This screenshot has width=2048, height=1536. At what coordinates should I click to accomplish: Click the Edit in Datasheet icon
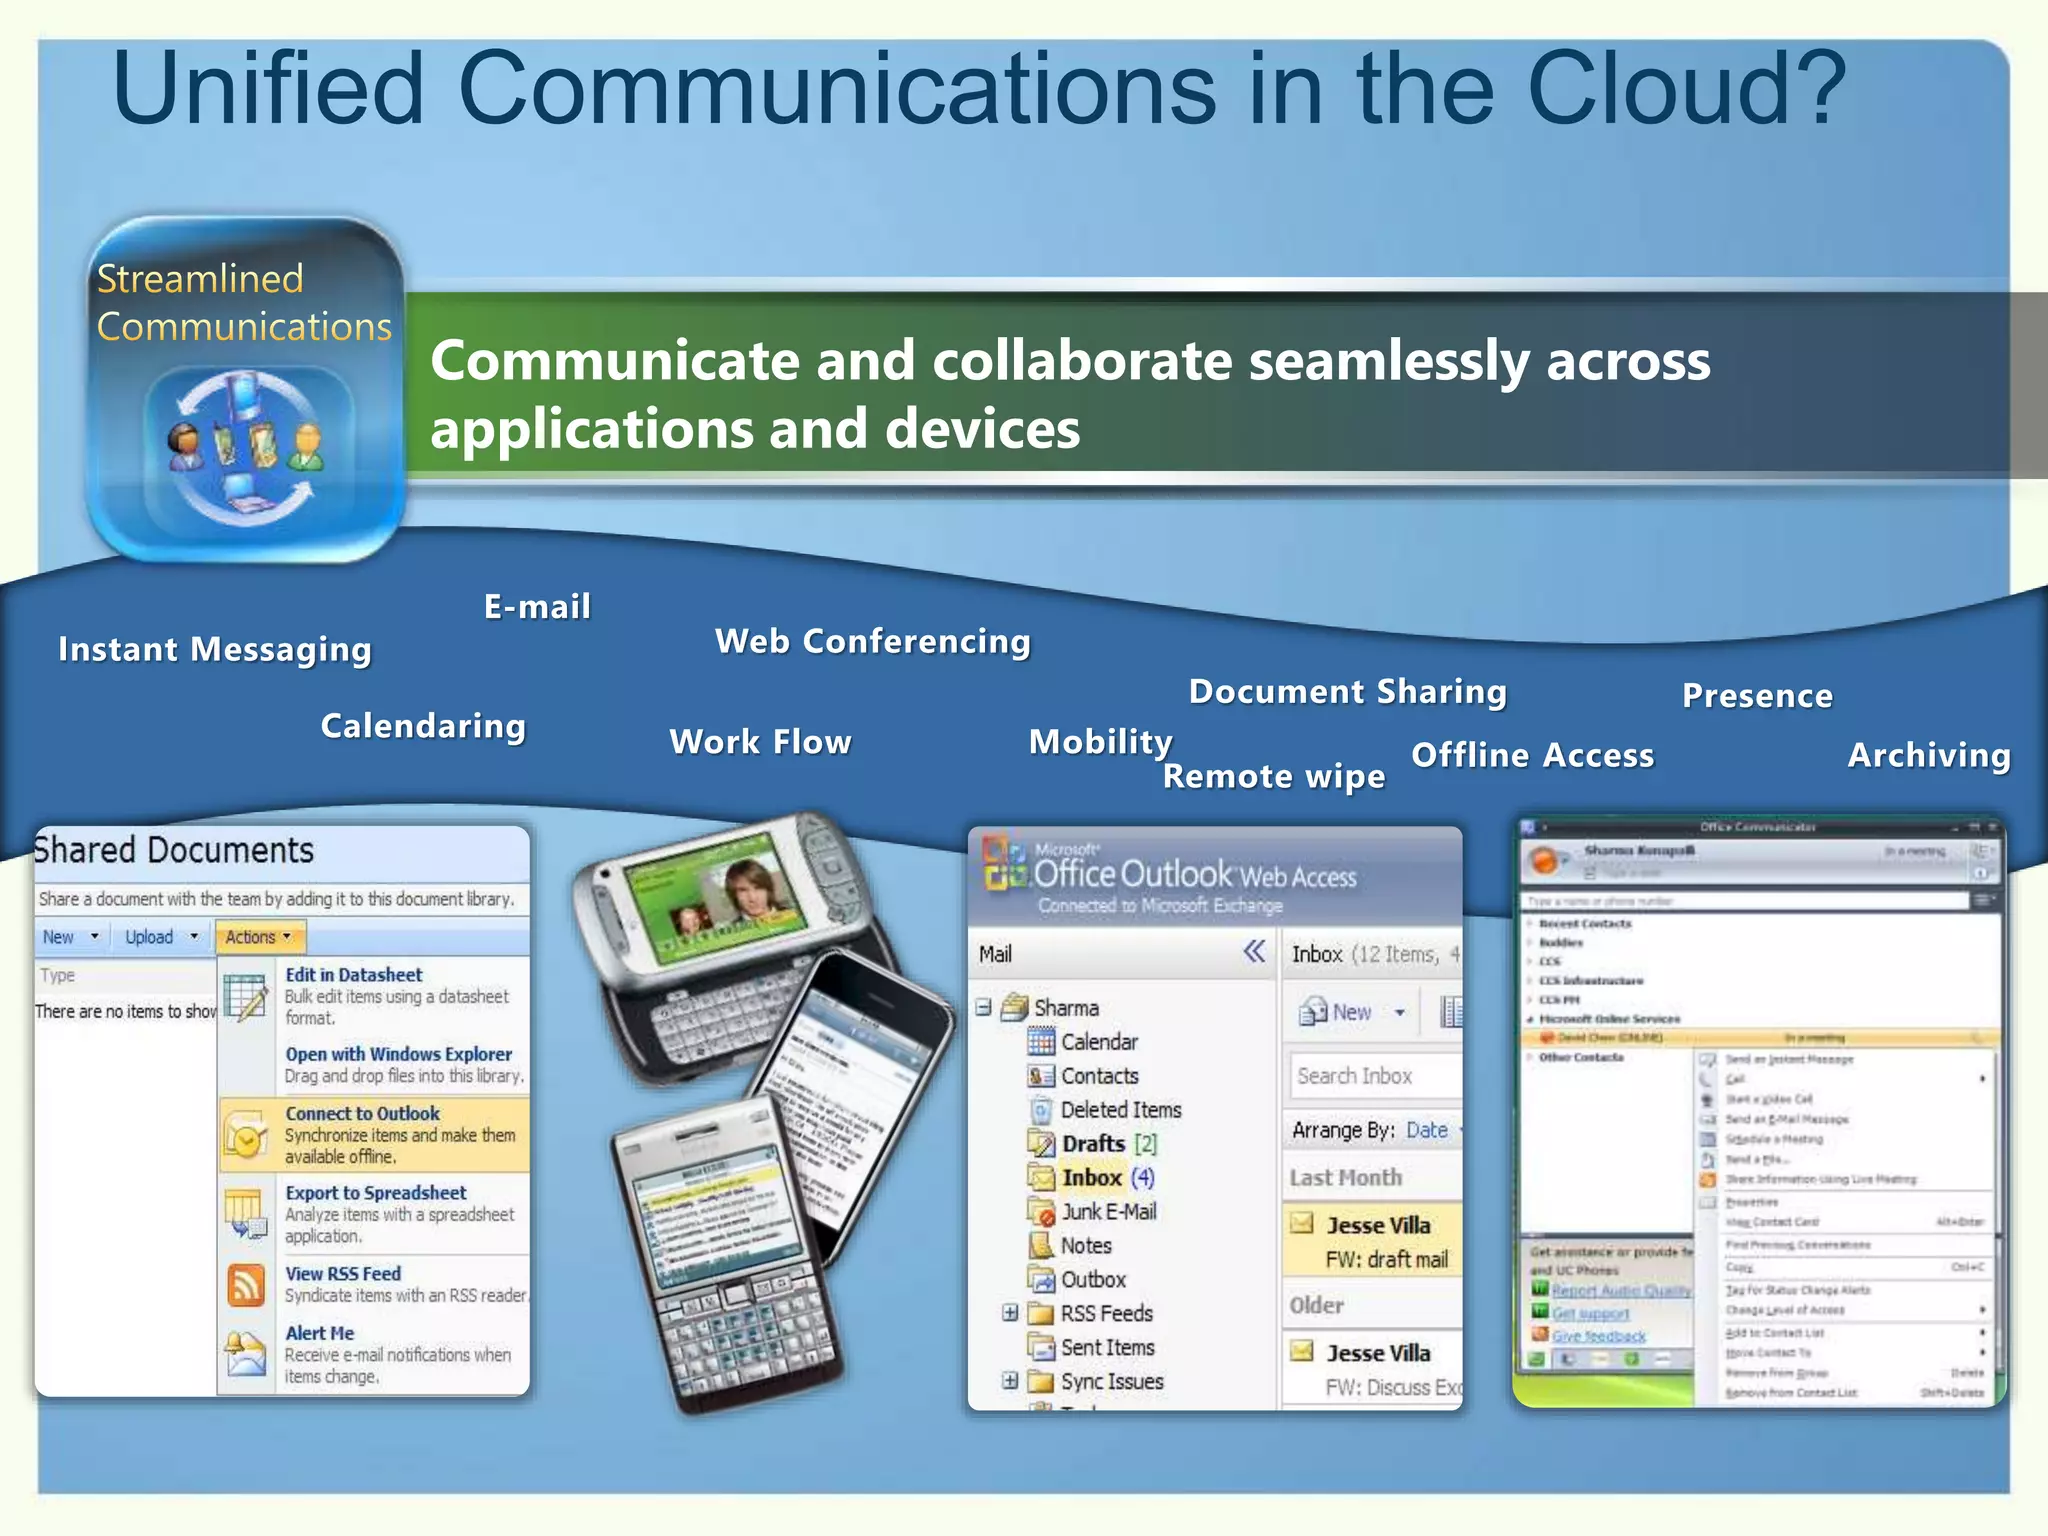click(x=245, y=996)
